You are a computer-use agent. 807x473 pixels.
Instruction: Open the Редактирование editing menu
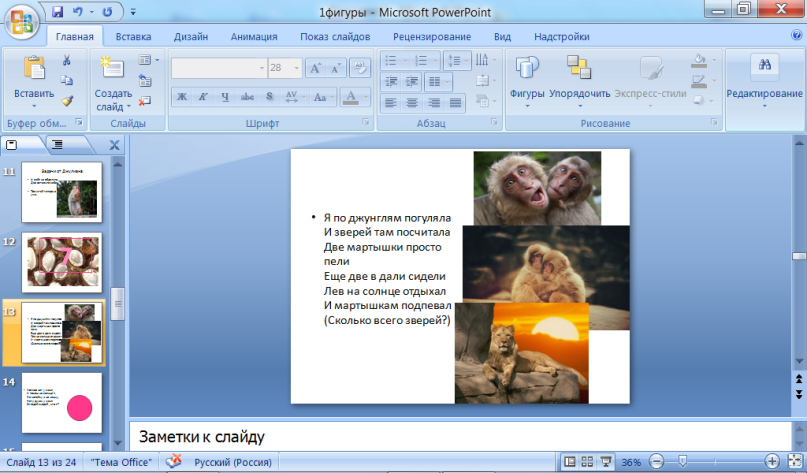[x=764, y=81]
